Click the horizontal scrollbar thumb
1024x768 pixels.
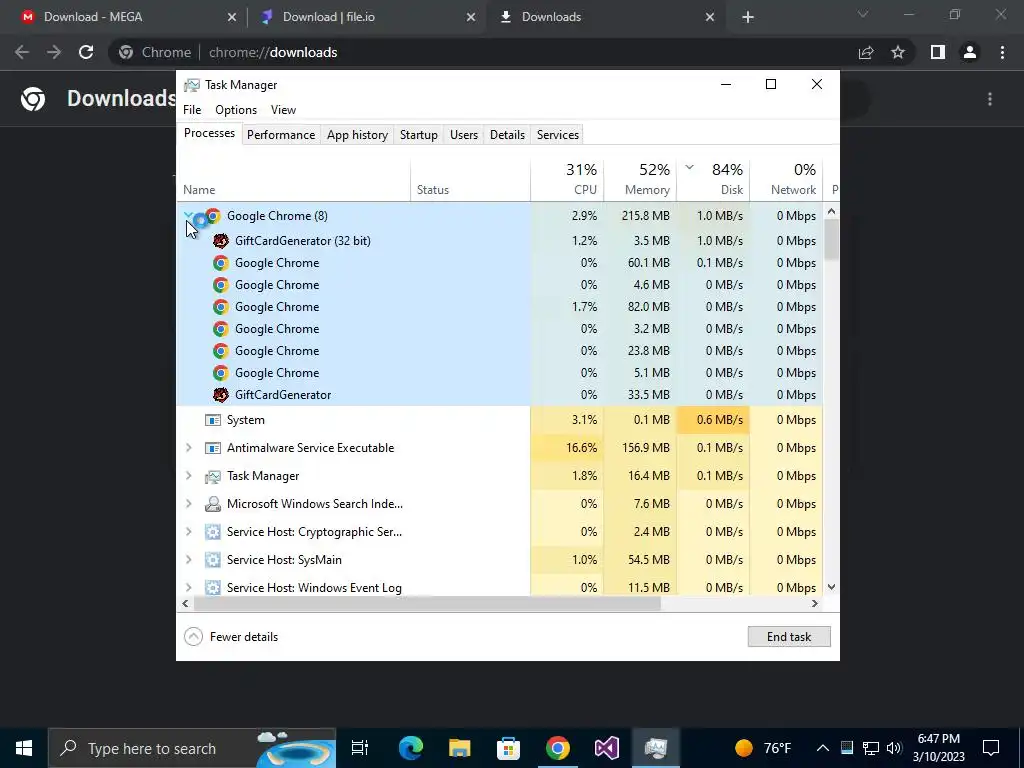pyautogui.click(x=428, y=604)
